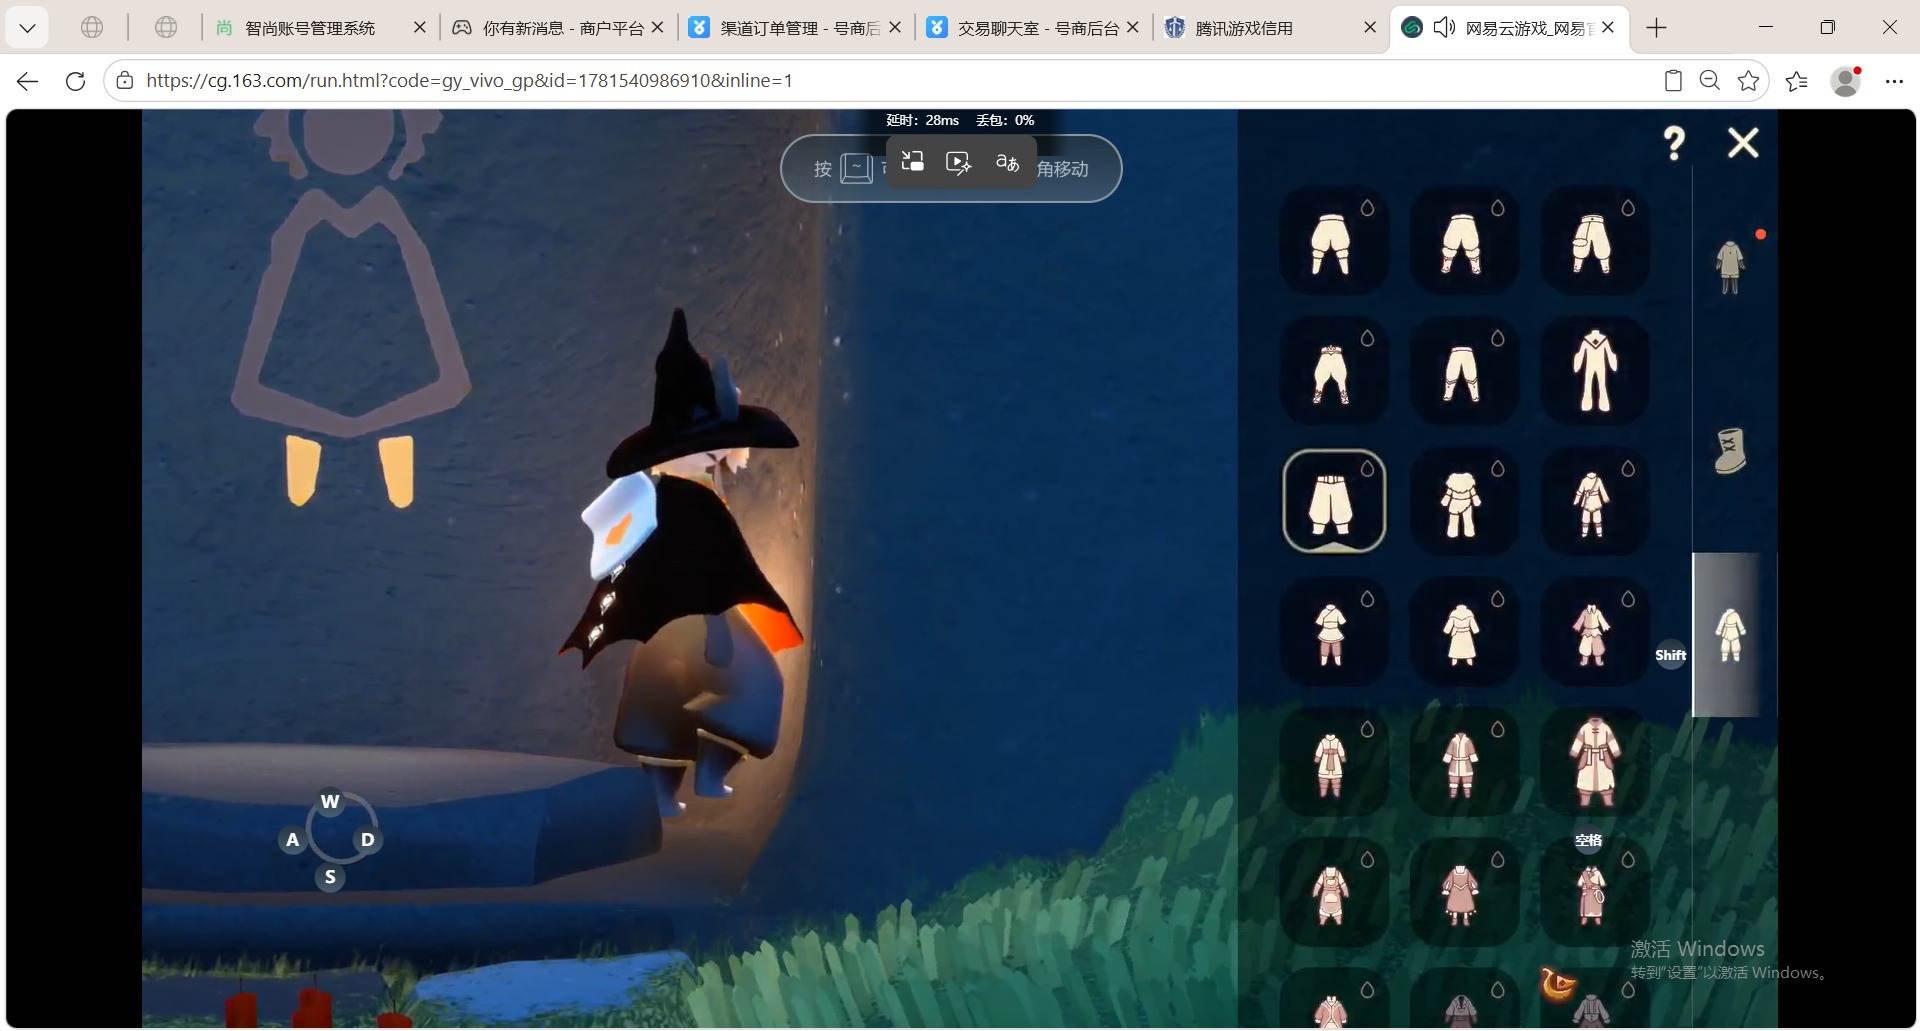The image size is (1920, 1031).
Task: Open the browser settings and more menu
Action: [x=1894, y=81]
